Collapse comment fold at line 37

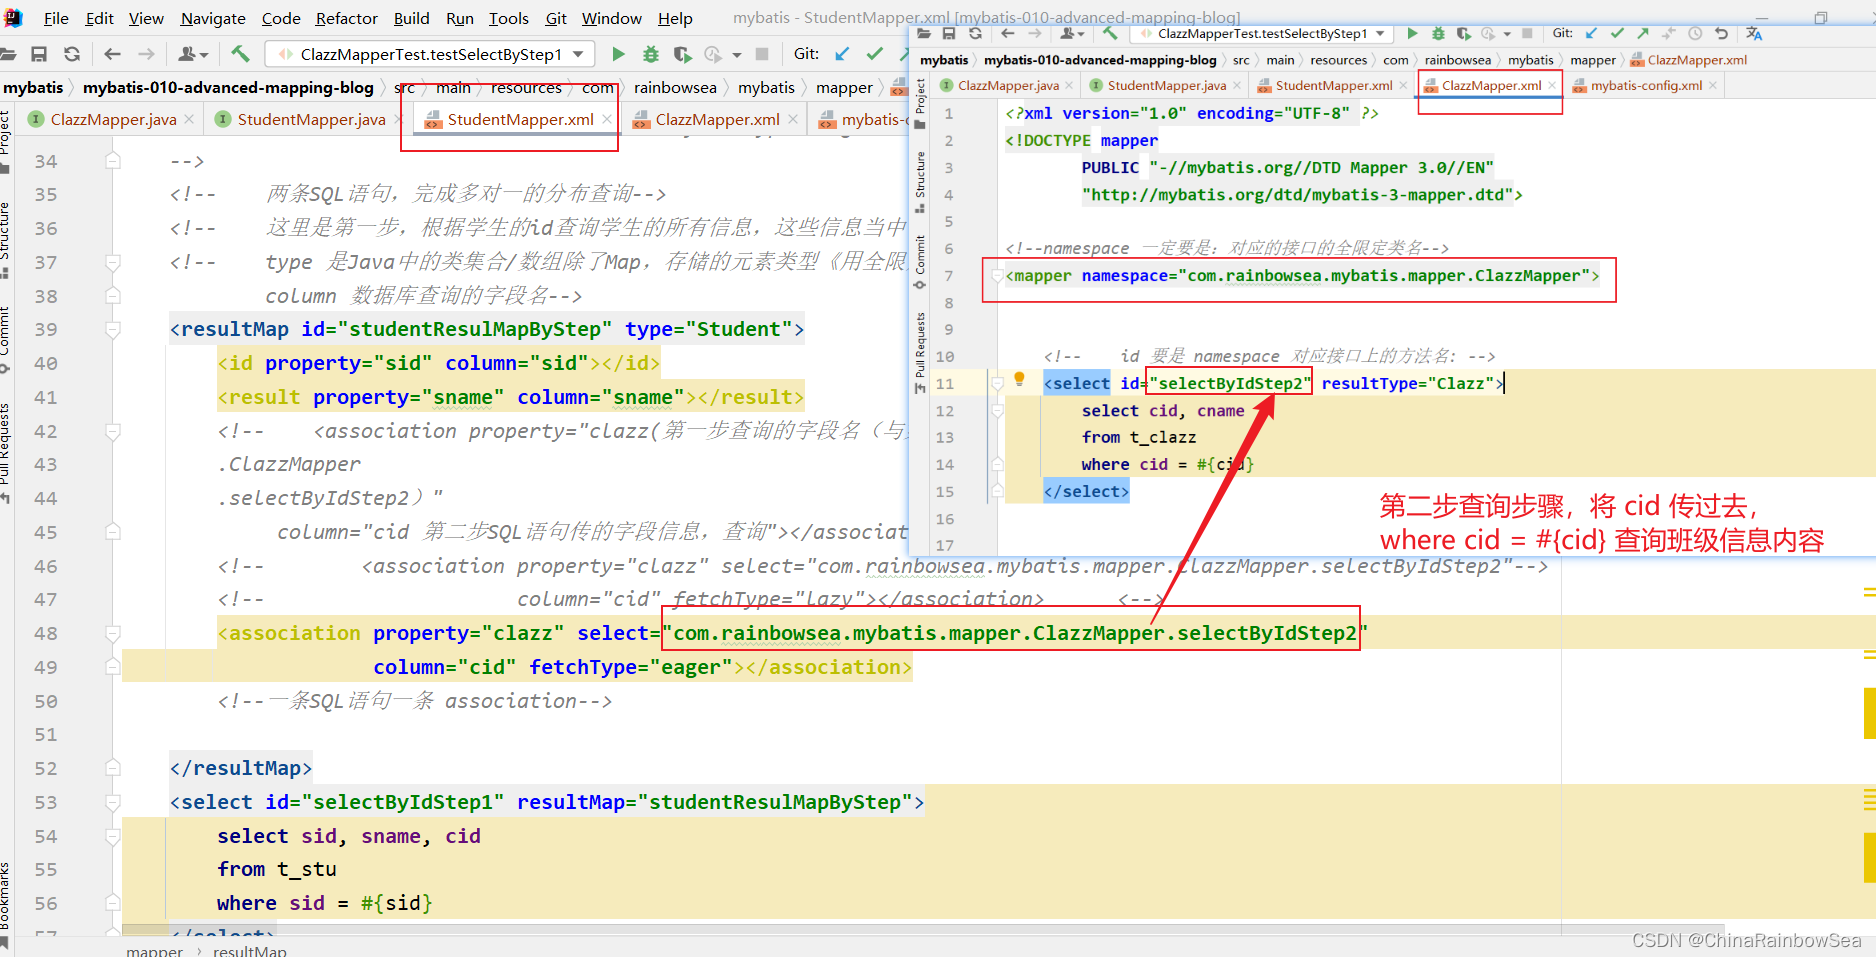click(113, 263)
